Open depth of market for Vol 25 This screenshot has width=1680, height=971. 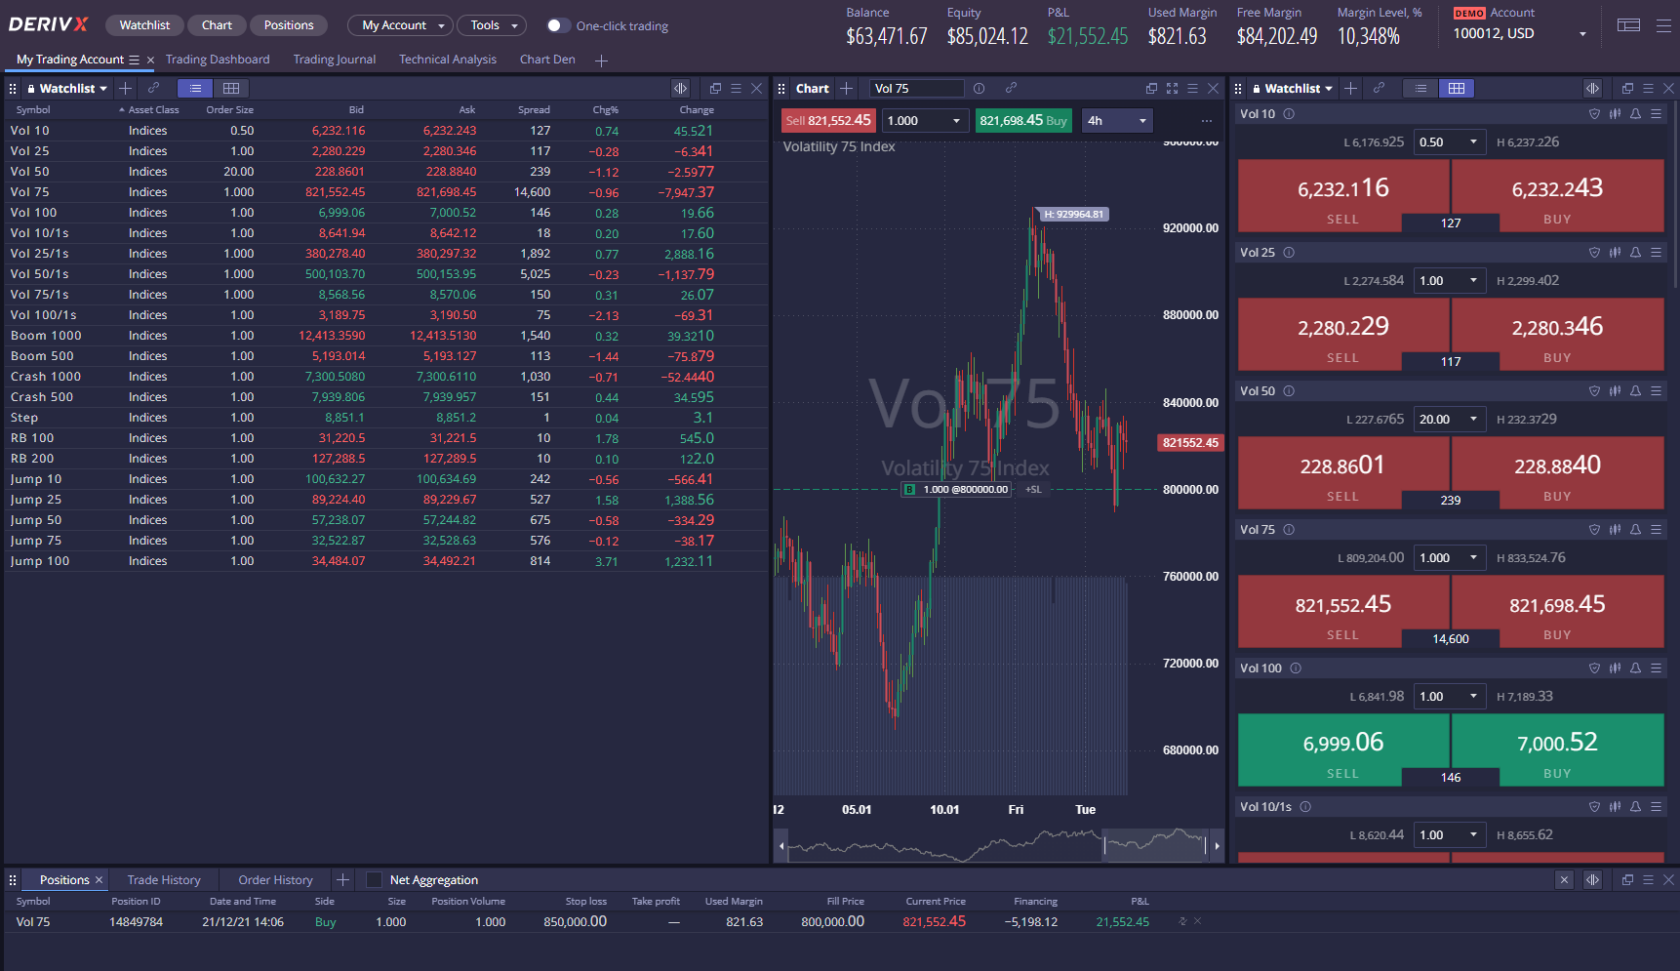1615,252
